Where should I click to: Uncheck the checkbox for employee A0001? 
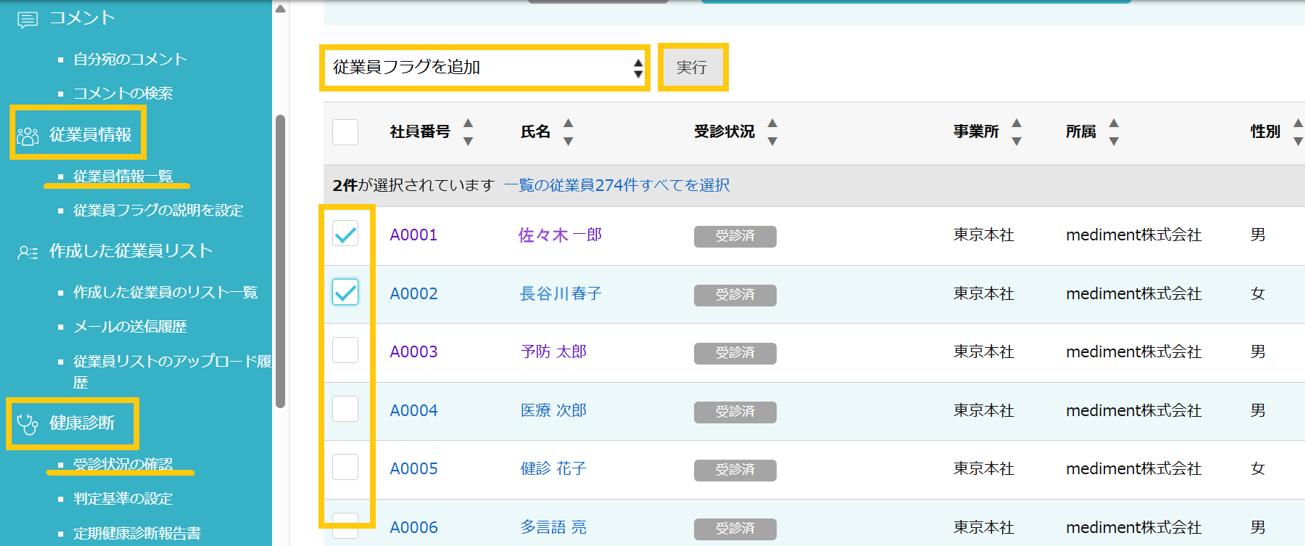pos(345,234)
